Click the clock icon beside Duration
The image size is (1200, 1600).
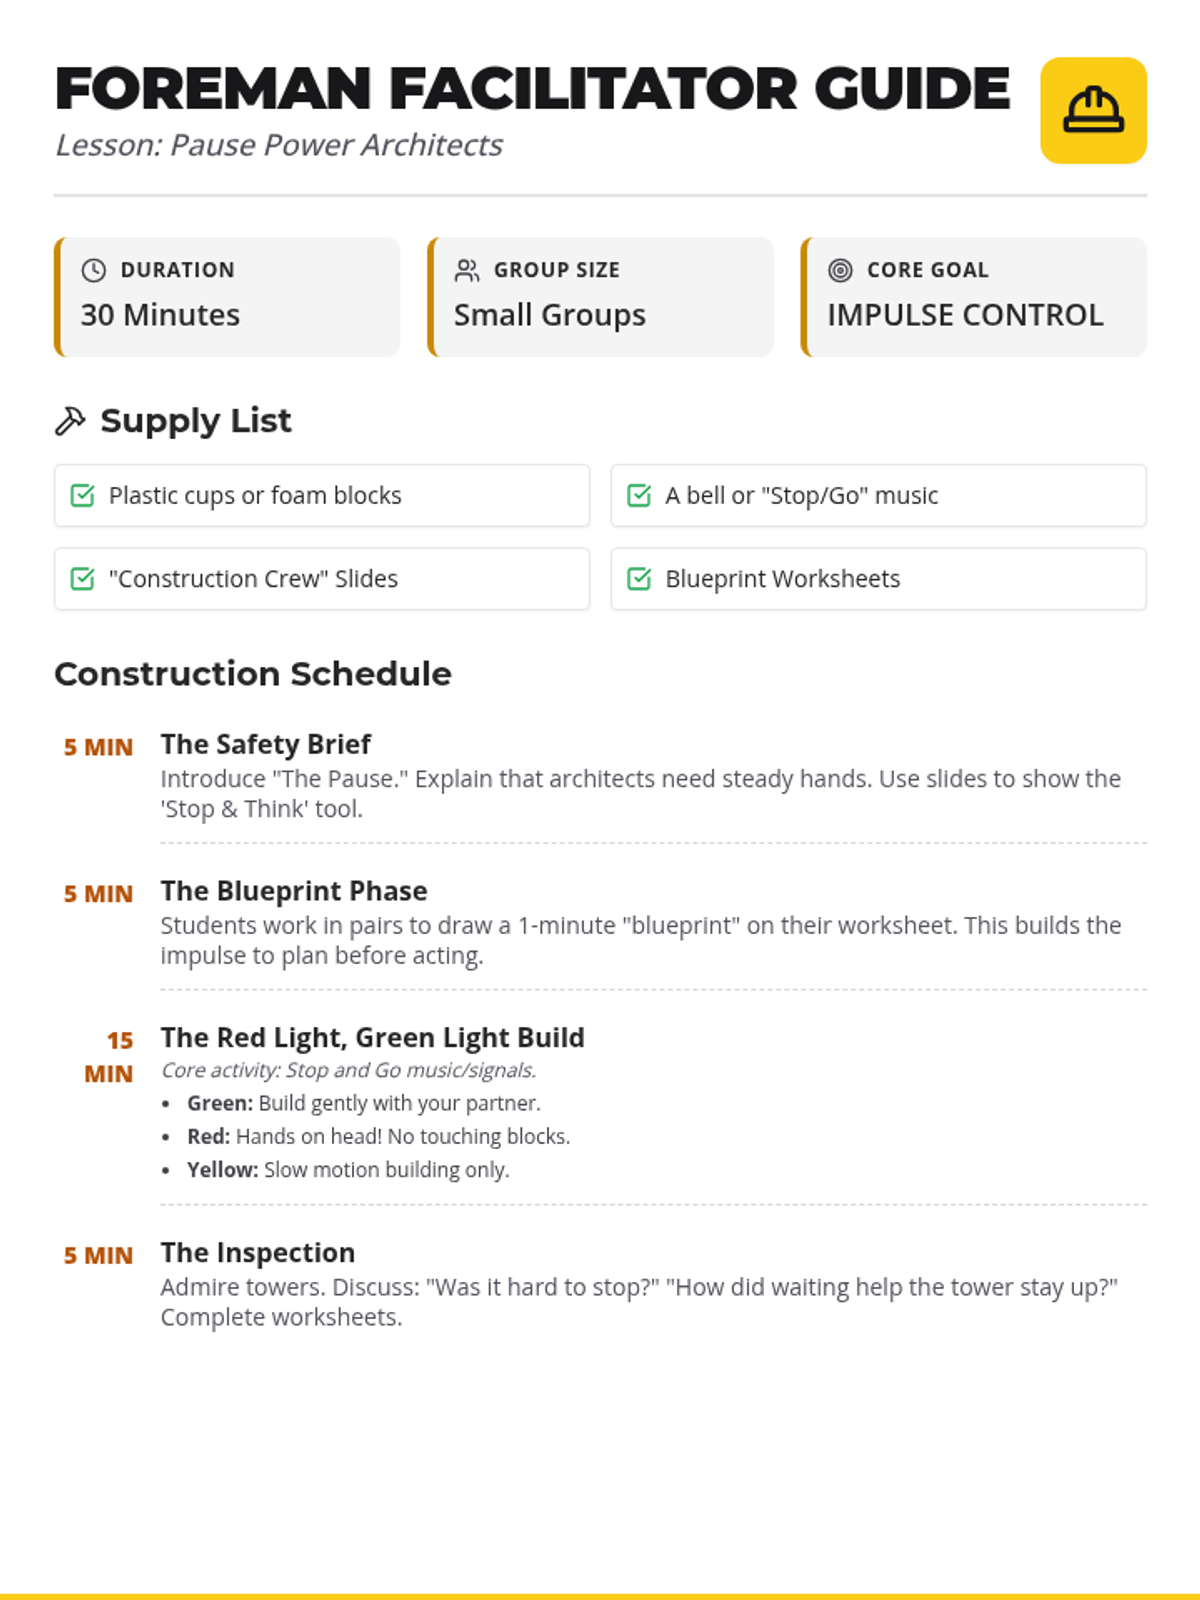click(x=94, y=270)
